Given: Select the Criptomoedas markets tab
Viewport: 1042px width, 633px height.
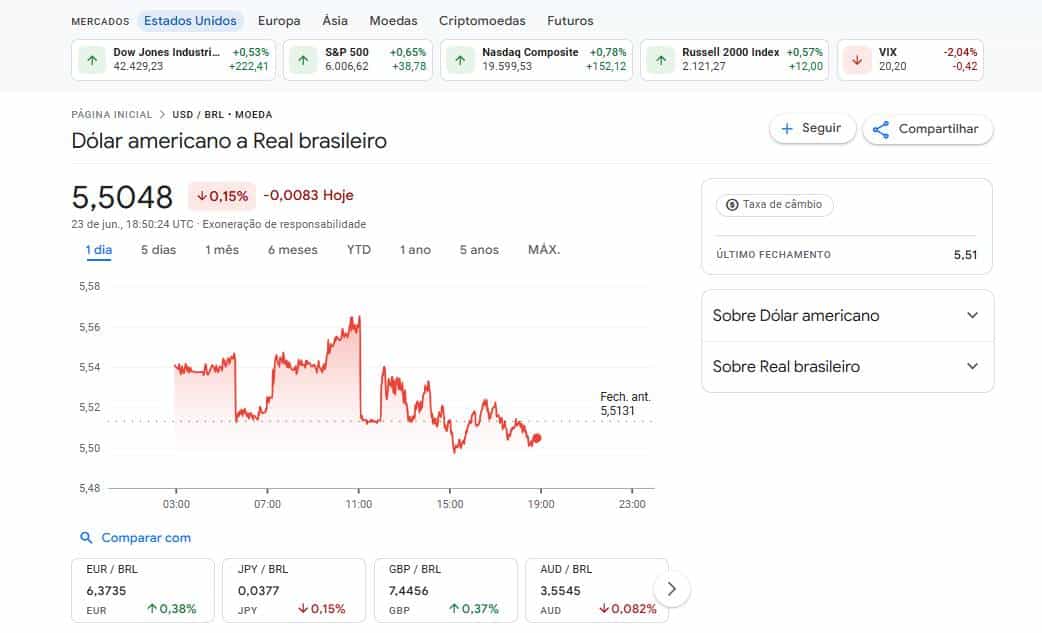Looking at the screenshot, I should (483, 20).
